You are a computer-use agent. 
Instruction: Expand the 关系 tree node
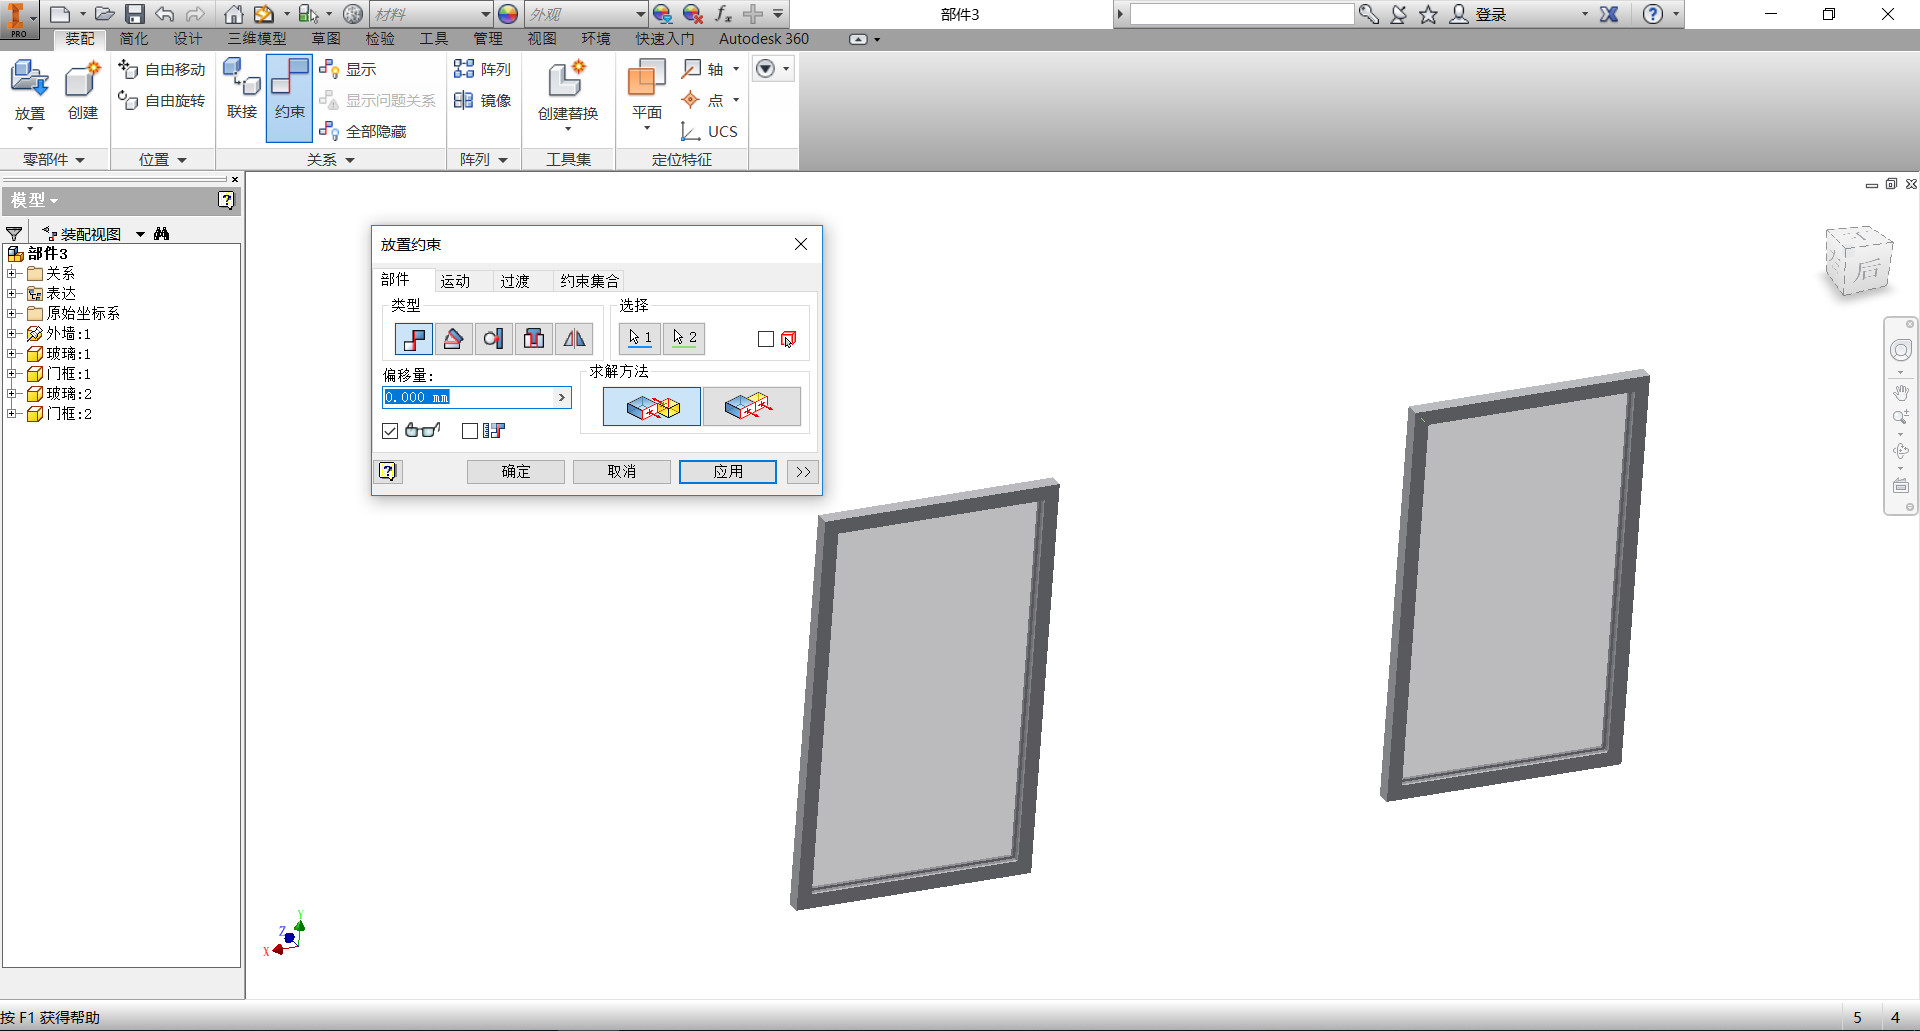[12, 273]
